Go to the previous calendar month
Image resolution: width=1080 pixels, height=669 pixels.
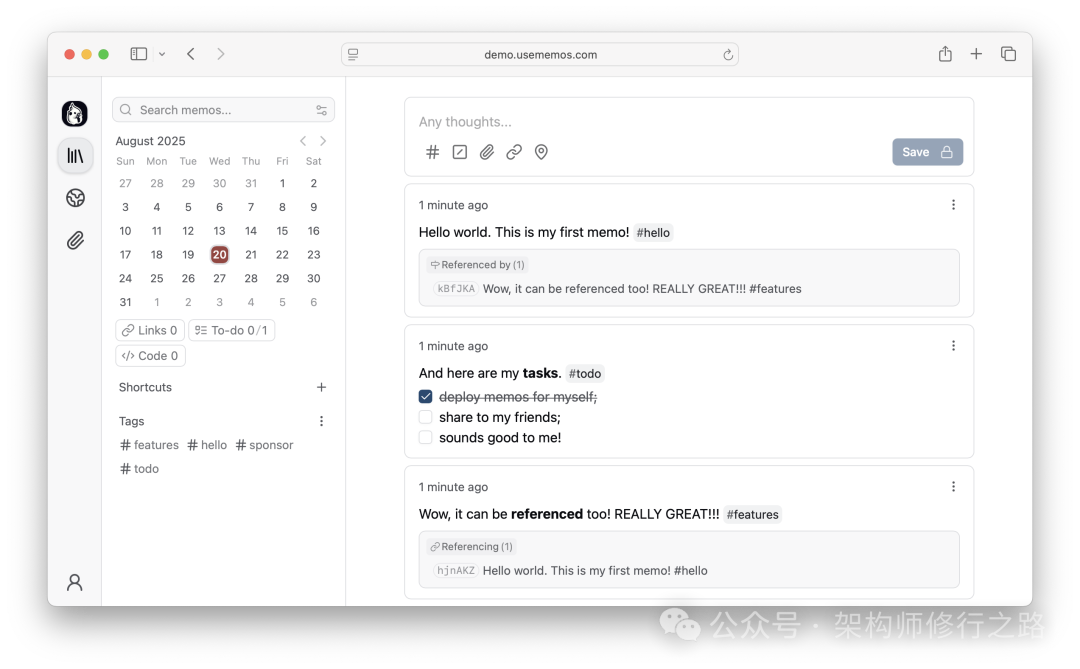(x=303, y=141)
